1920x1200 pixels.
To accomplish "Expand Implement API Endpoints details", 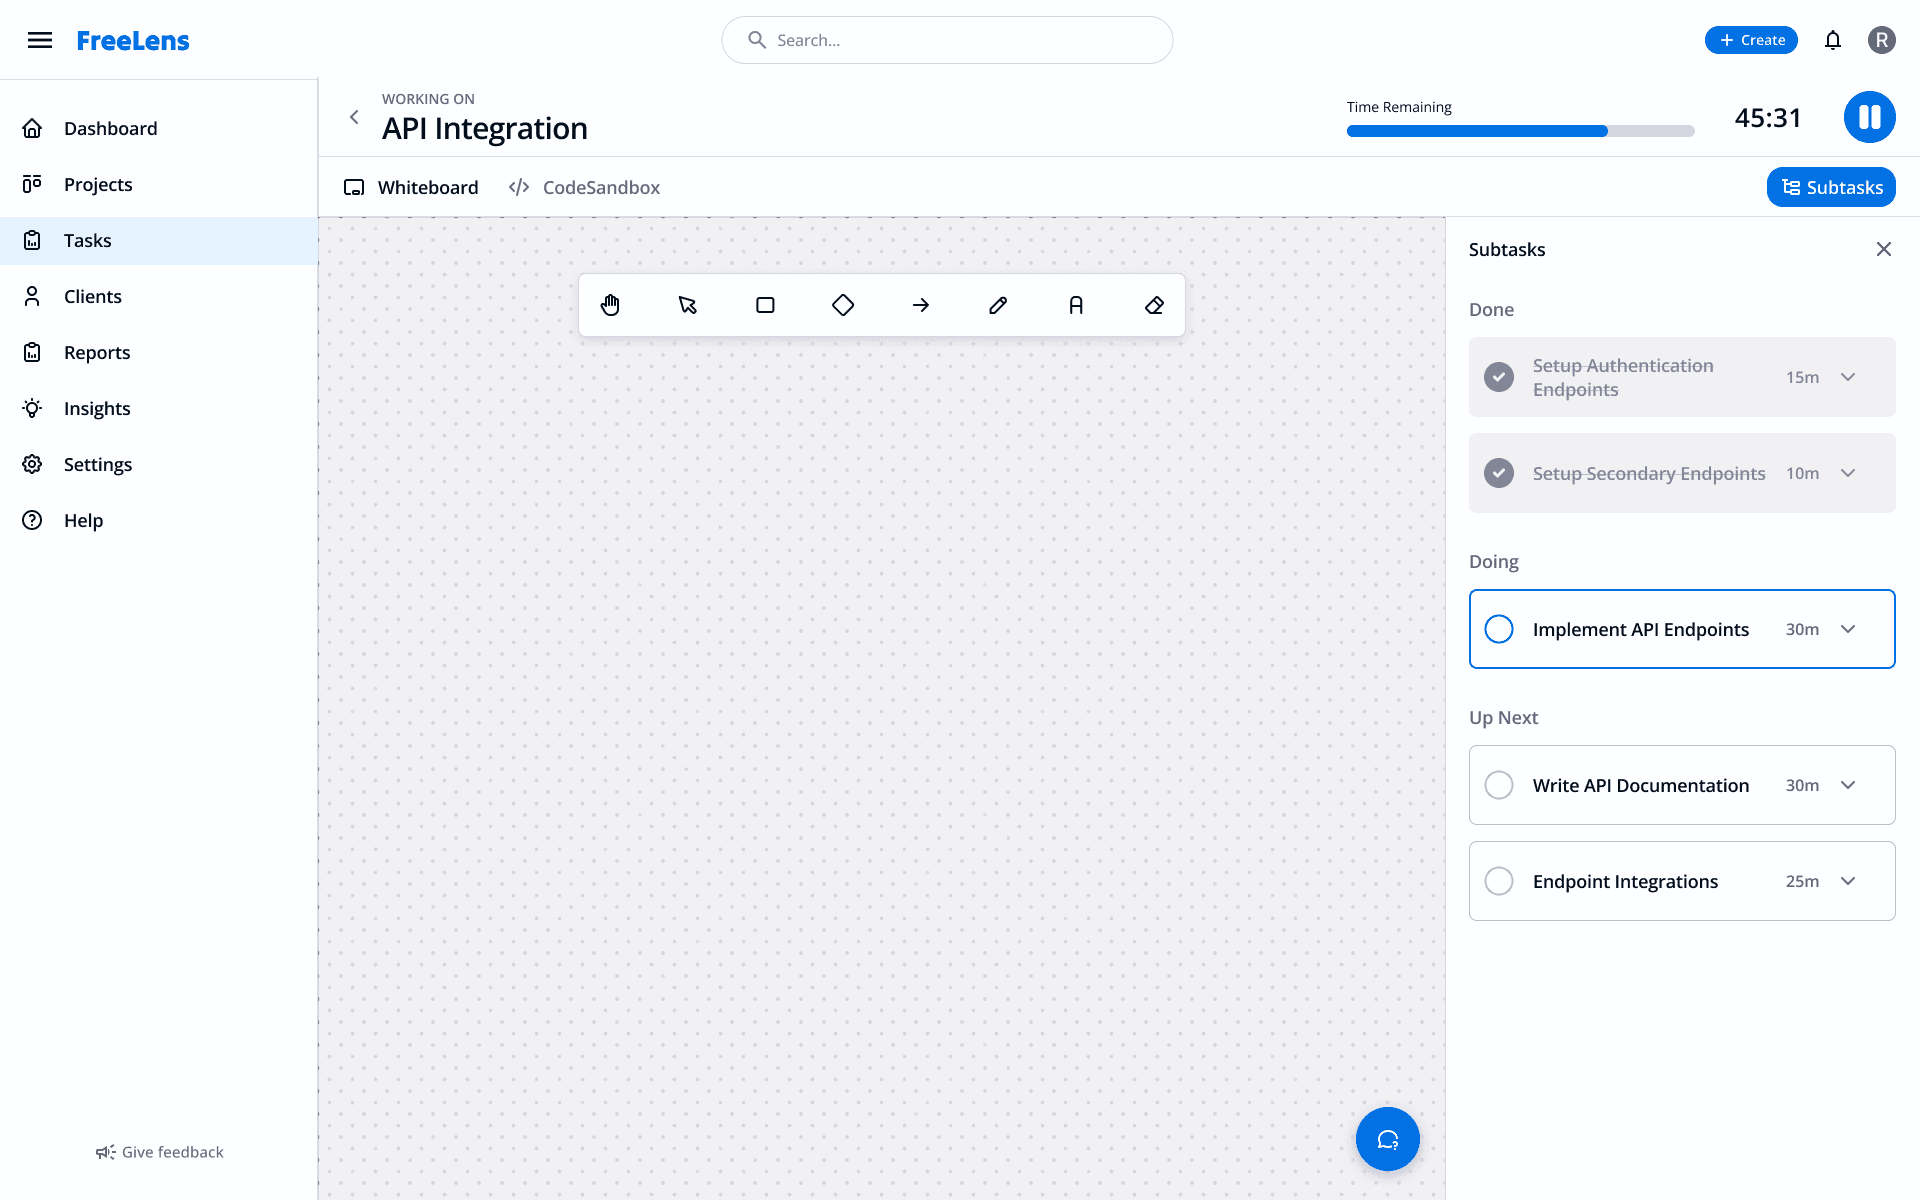I will click(1848, 629).
